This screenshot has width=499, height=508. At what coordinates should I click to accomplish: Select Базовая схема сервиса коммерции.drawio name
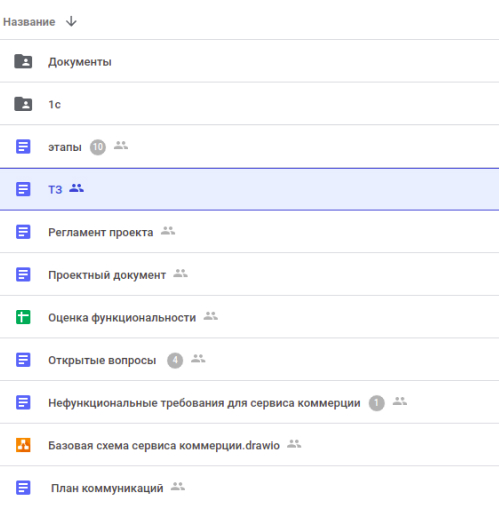(164, 446)
